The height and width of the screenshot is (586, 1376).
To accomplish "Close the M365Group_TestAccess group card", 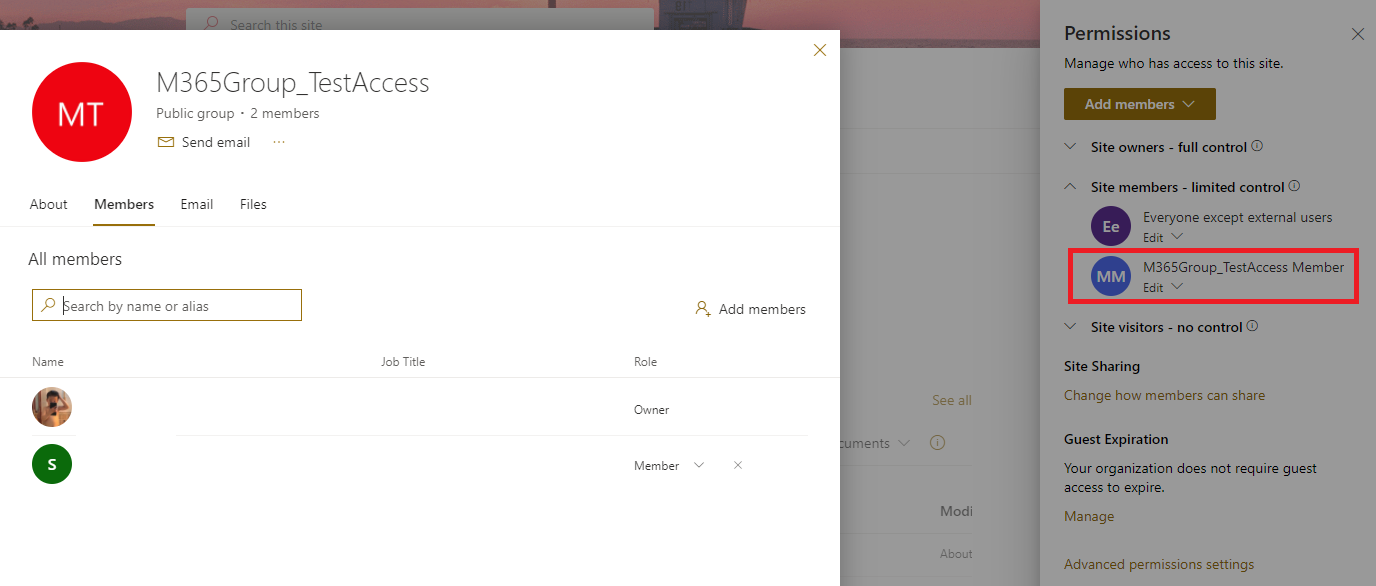I will [820, 50].
